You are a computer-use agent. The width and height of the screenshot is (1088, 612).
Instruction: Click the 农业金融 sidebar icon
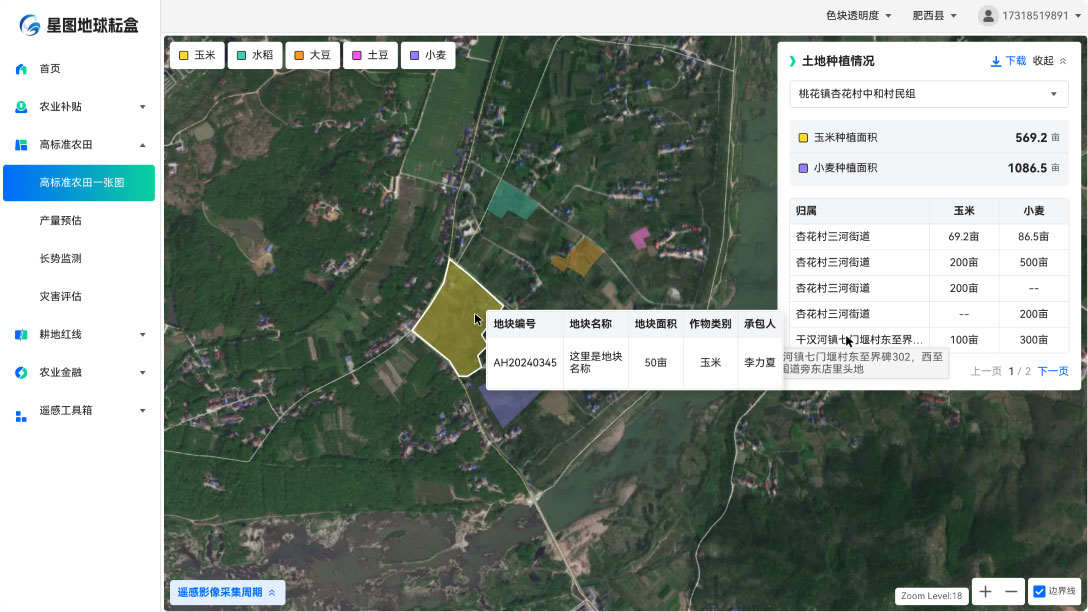pos(21,373)
